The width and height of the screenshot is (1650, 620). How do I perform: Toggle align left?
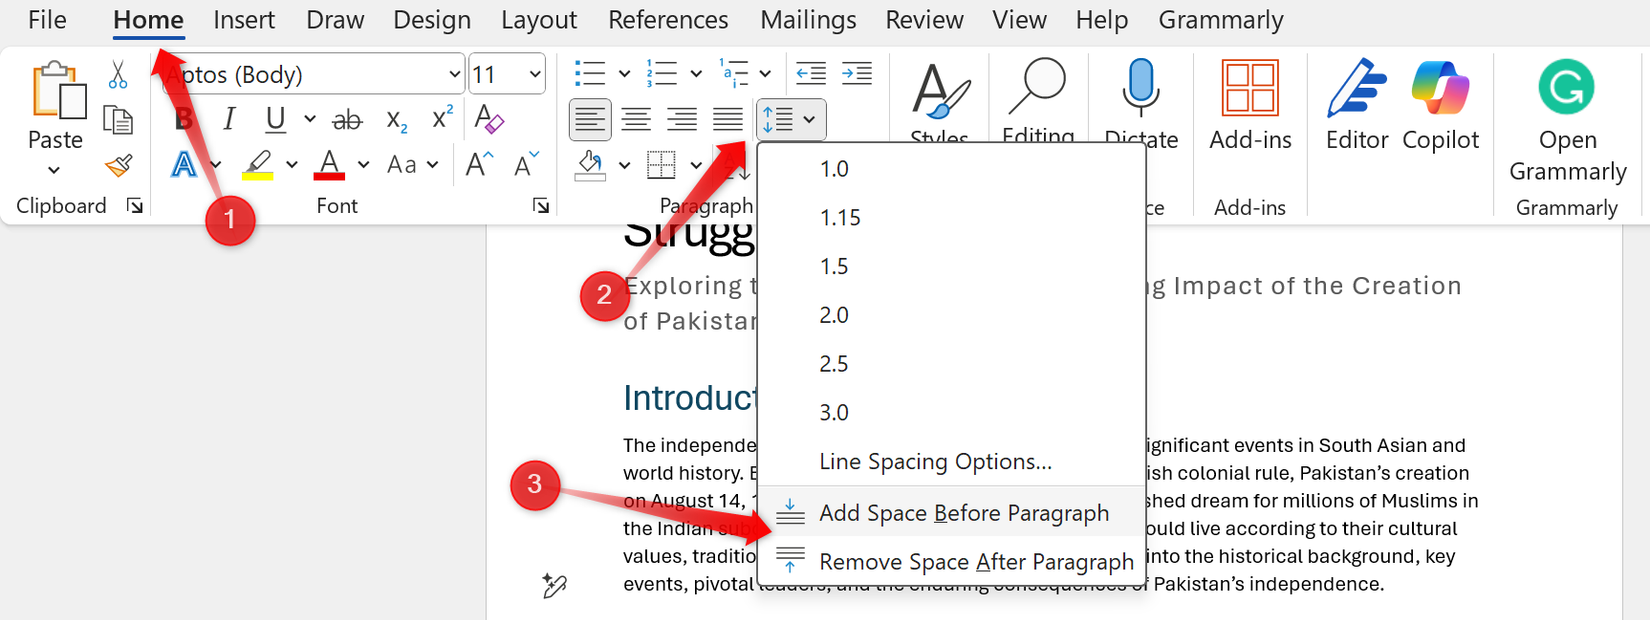pyautogui.click(x=590, y=120)
